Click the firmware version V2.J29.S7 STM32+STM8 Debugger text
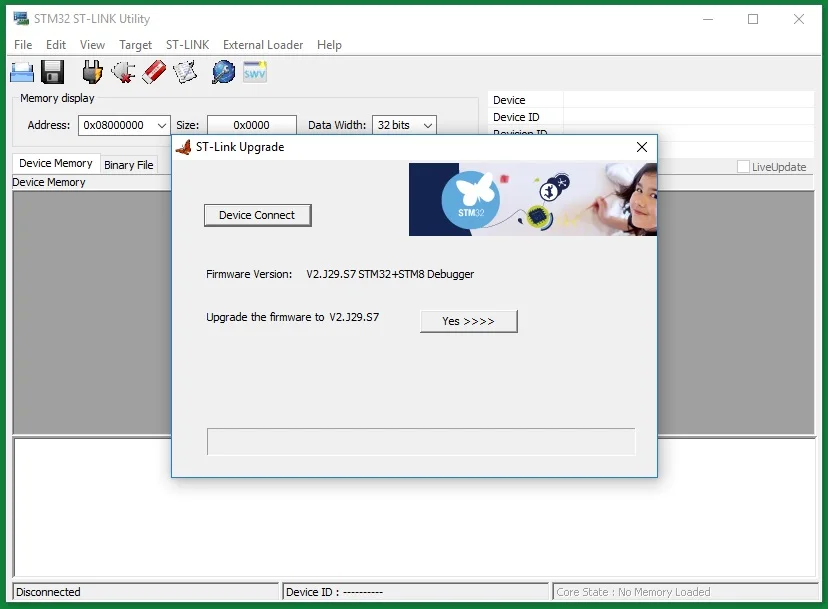The height and width of the screenshot is (609, 828). [390, 274]
